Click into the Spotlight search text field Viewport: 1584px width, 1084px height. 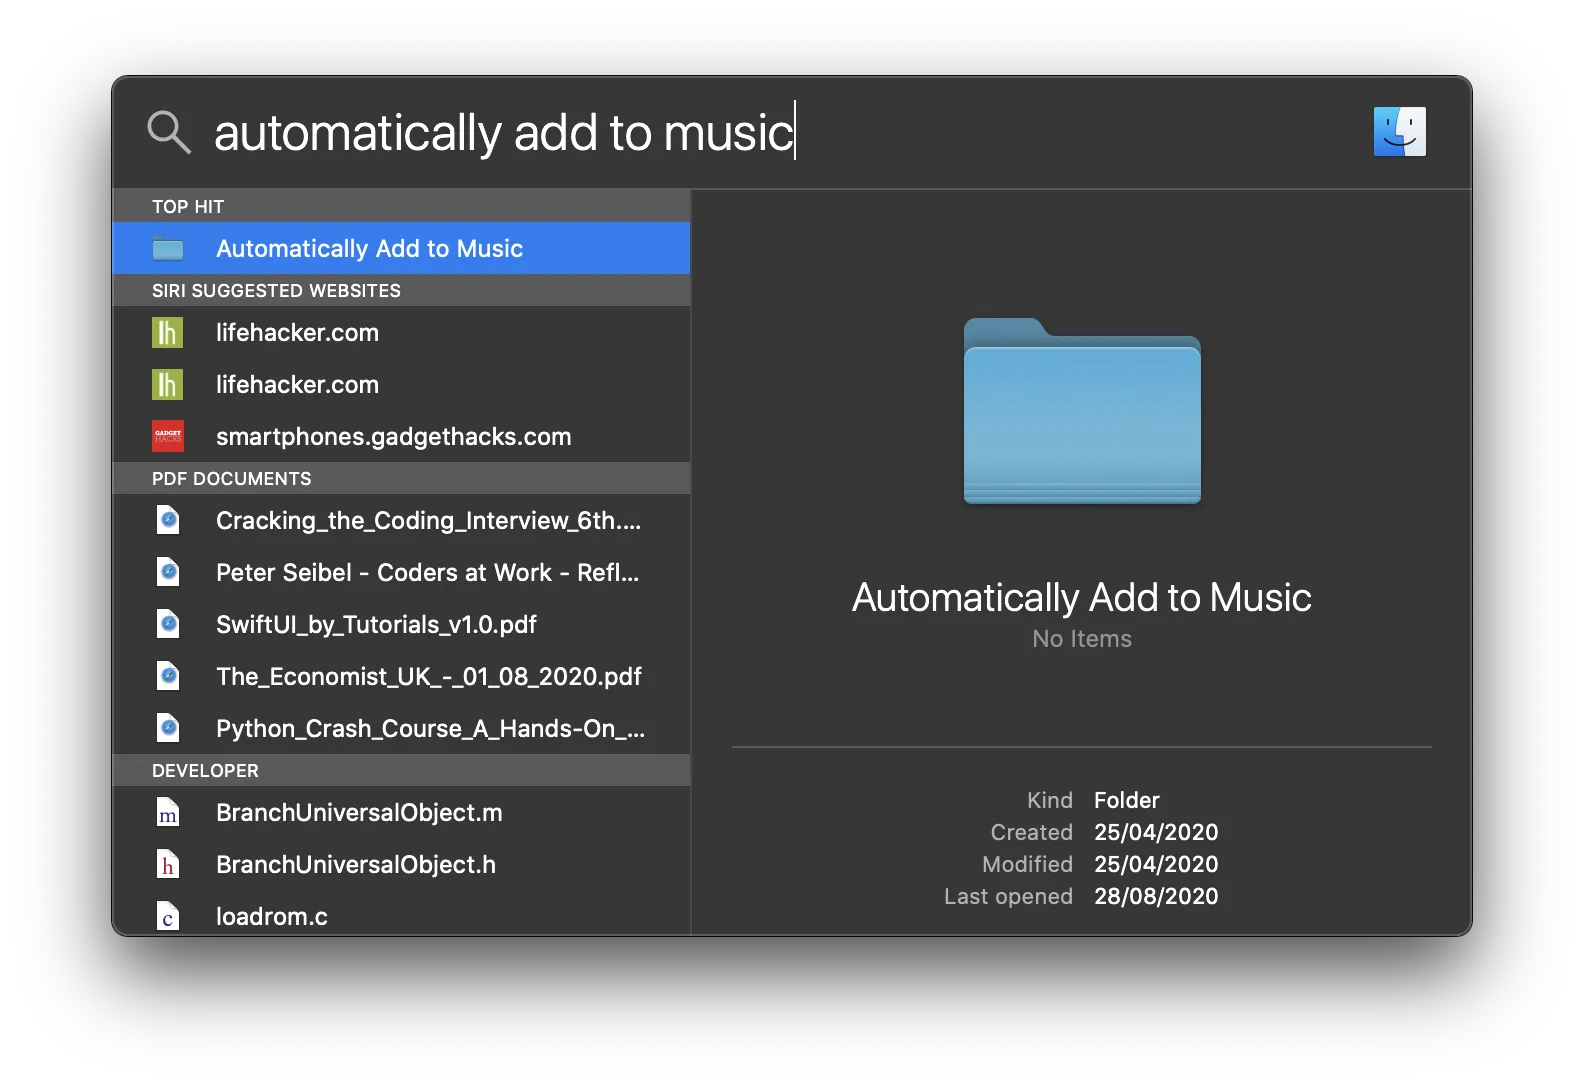780,132
